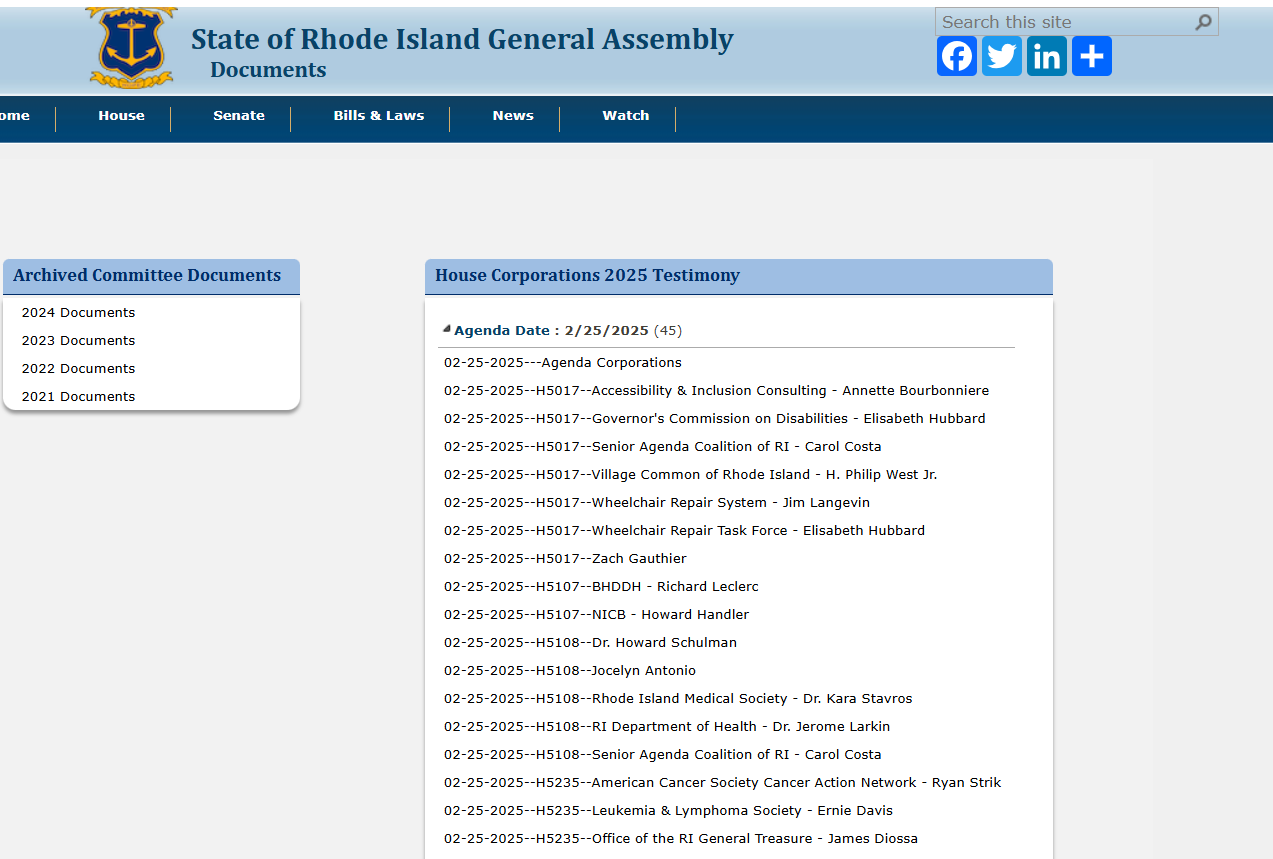Open the House menu
Screen dimensions: 1273x859
pos(120,115)
